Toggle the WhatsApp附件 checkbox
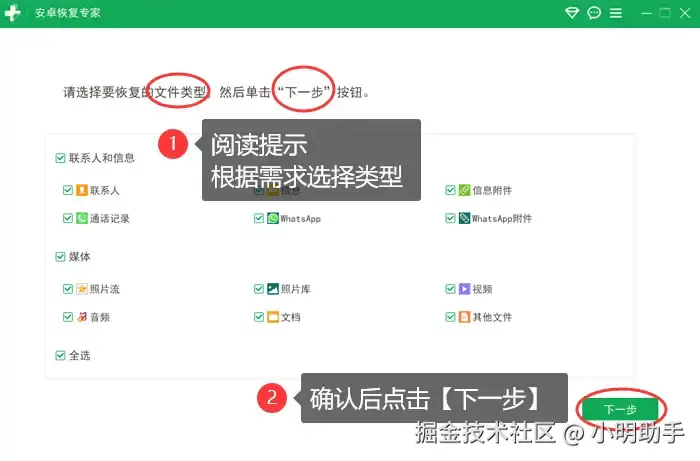 [x=450, y=218]
